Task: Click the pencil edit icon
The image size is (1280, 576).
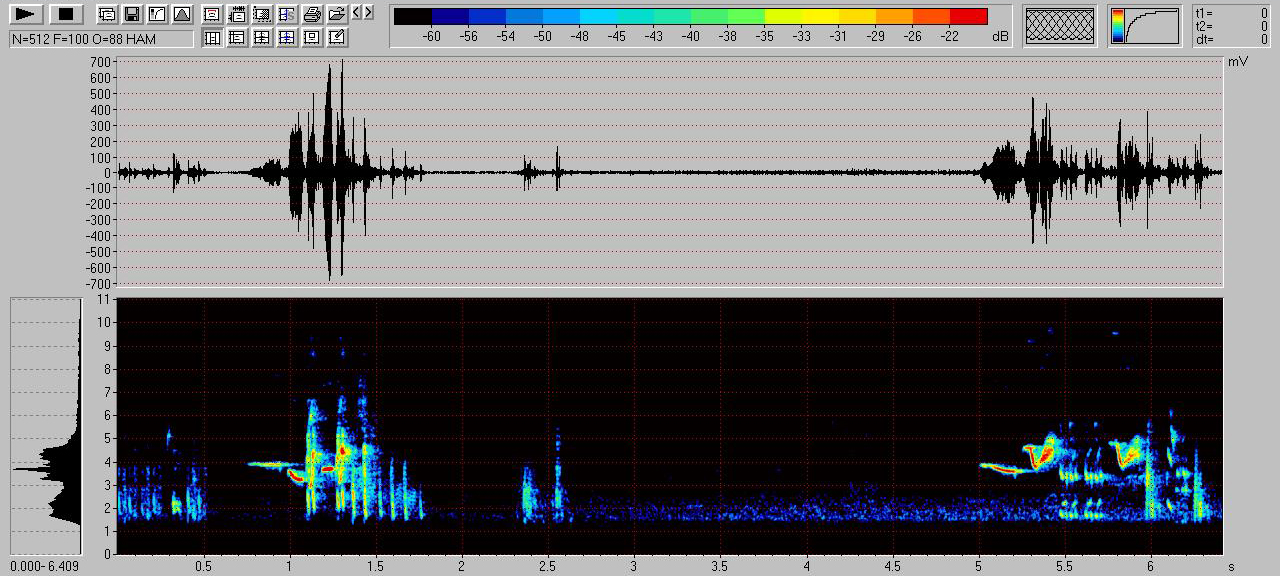Action: point(337,38)
